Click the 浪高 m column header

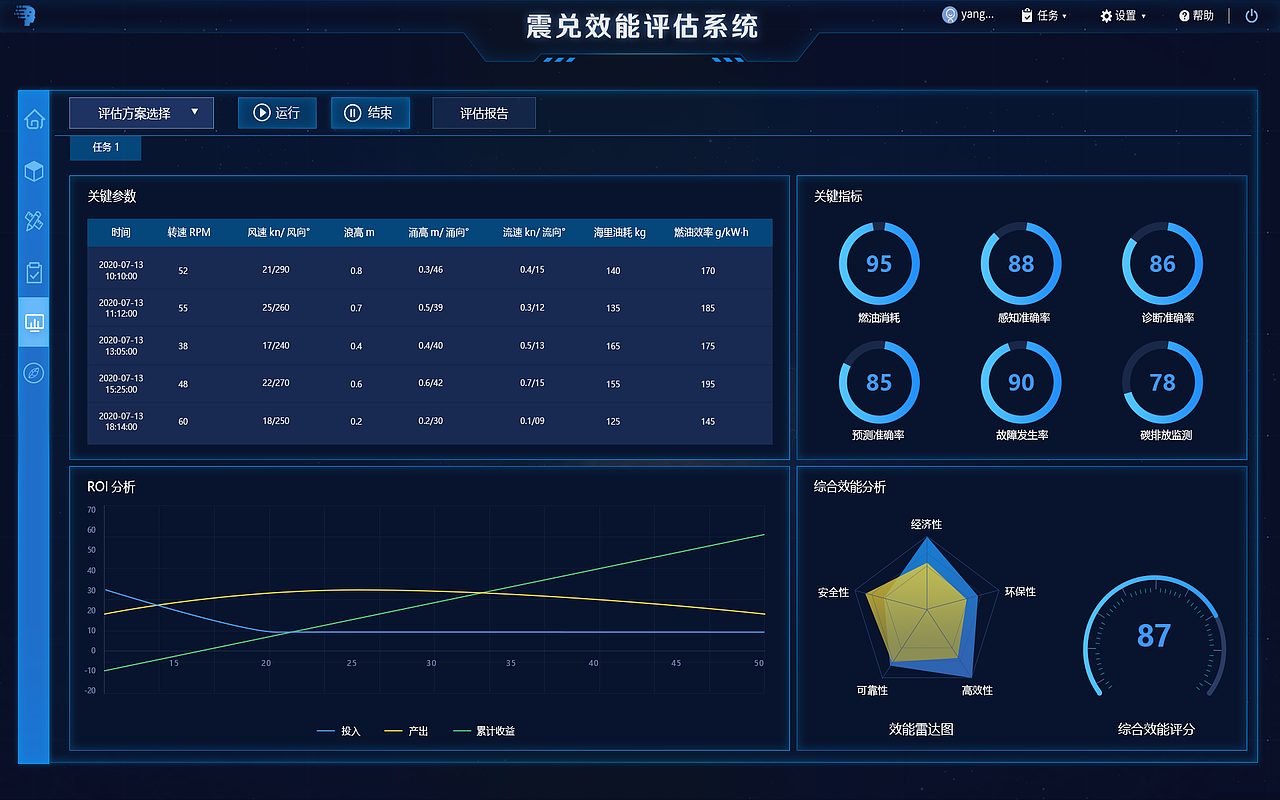click(359, 232)
